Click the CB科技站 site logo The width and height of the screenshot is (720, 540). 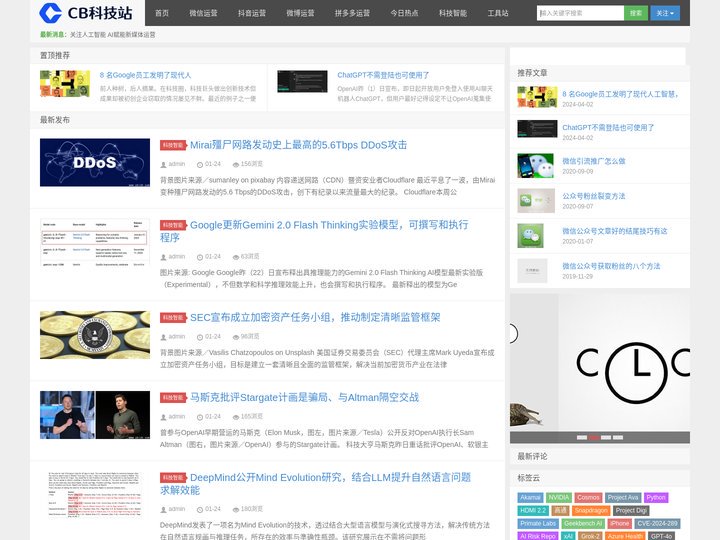86,13
